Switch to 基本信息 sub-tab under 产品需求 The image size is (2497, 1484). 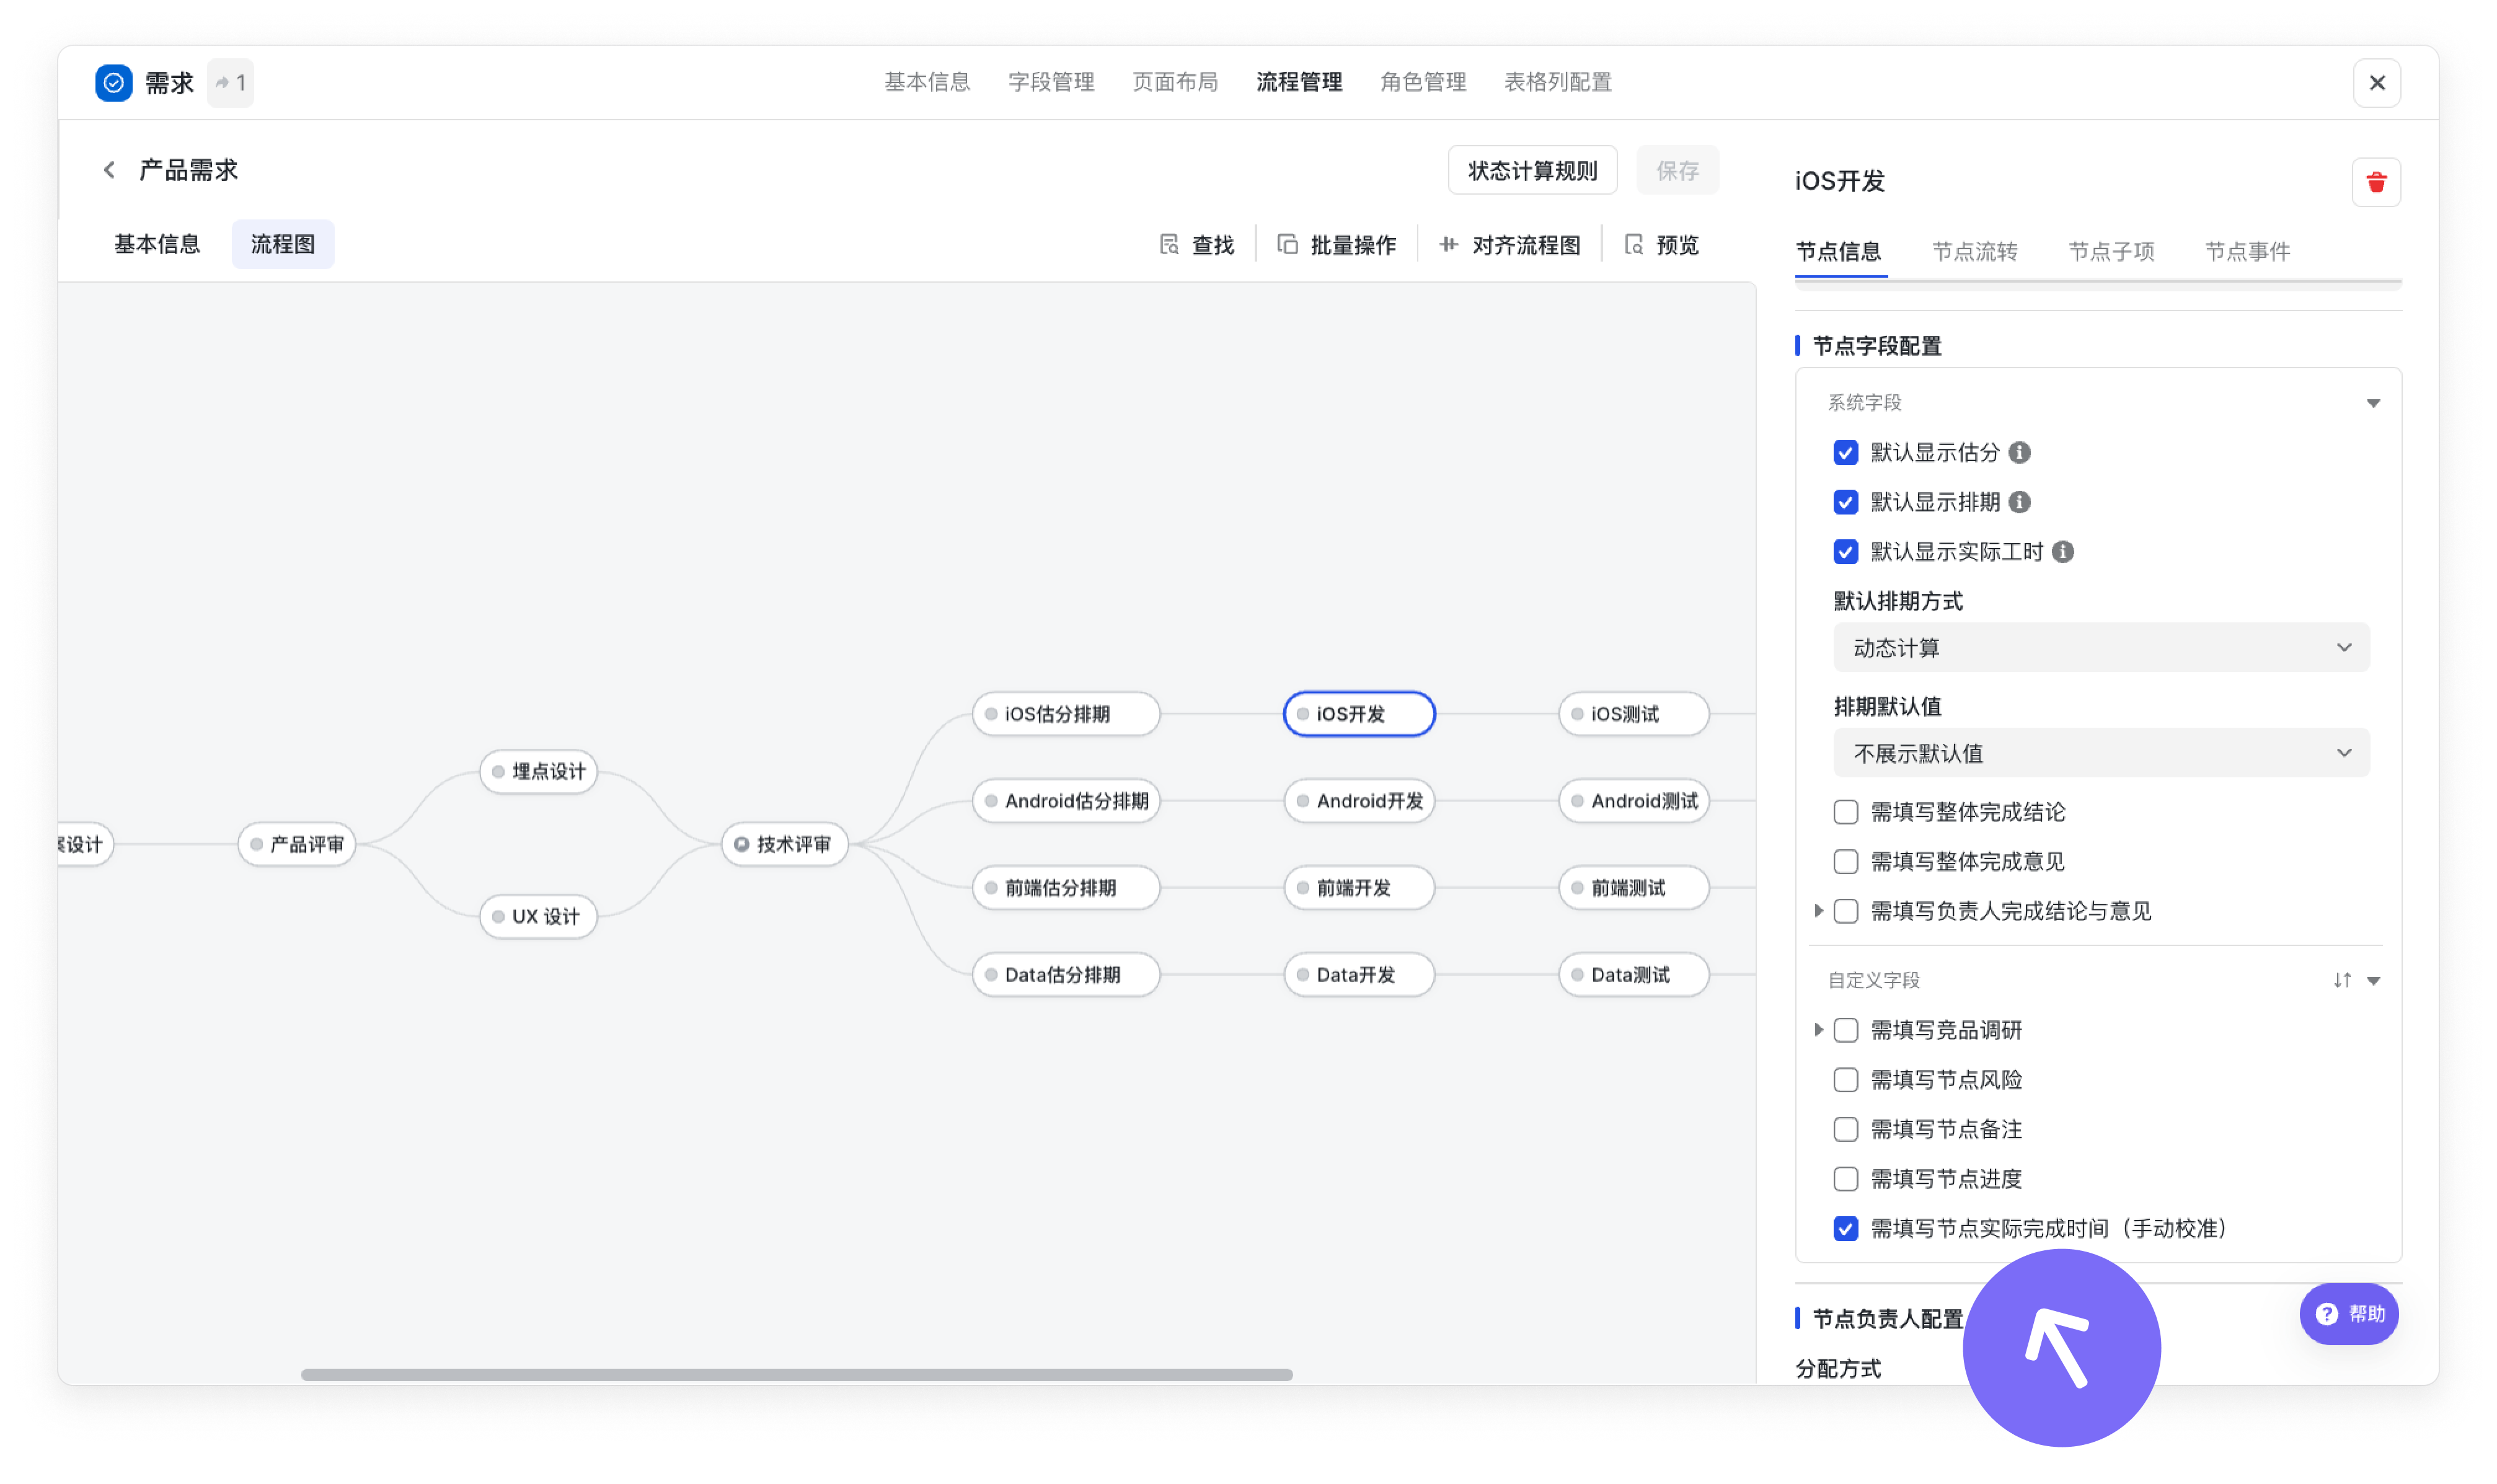click(157, 245)
